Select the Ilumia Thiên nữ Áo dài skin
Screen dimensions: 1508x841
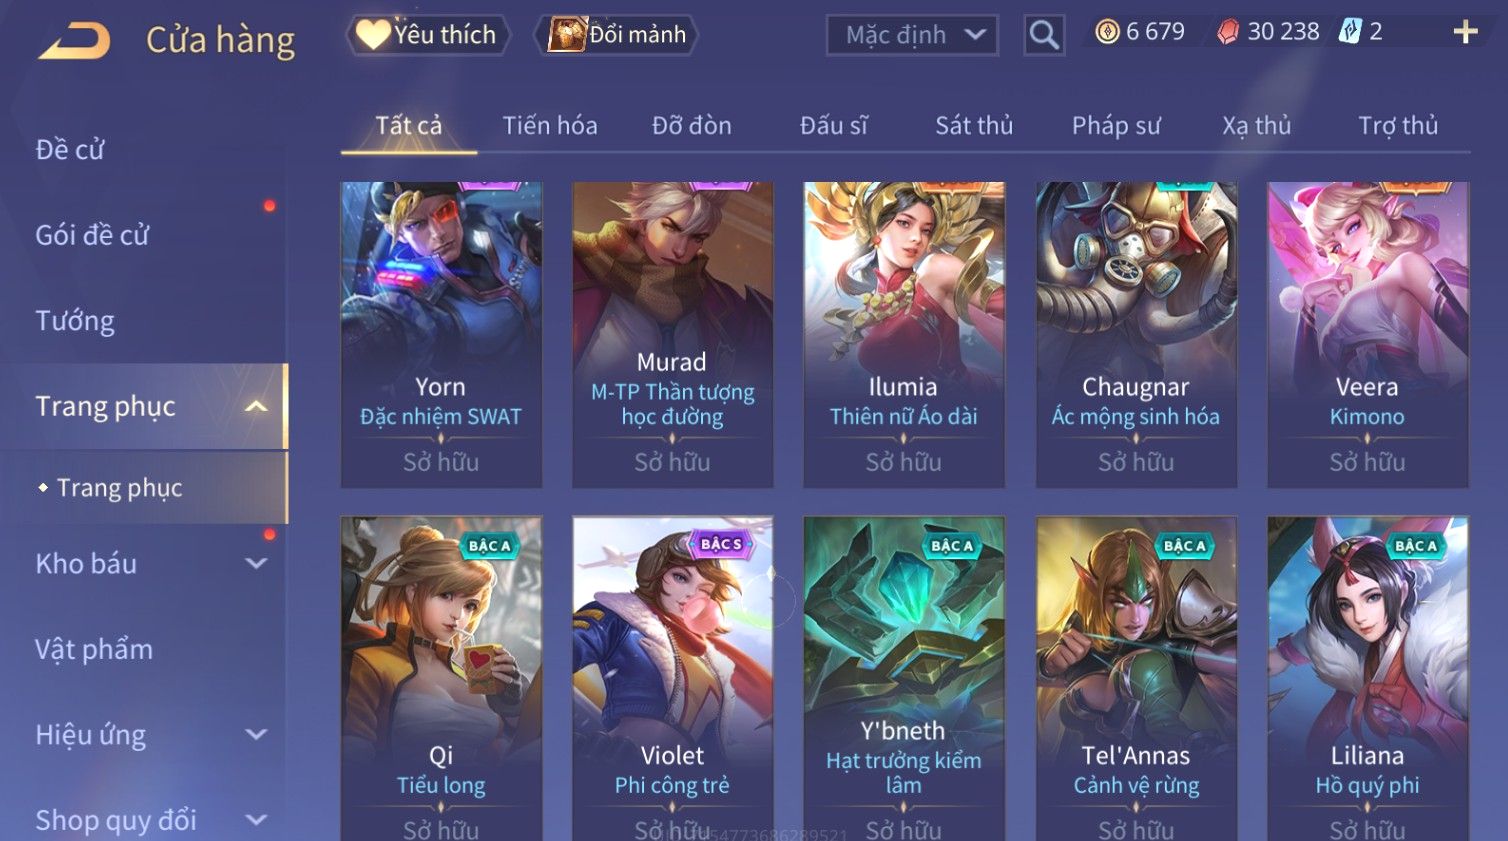click(903, 335)
